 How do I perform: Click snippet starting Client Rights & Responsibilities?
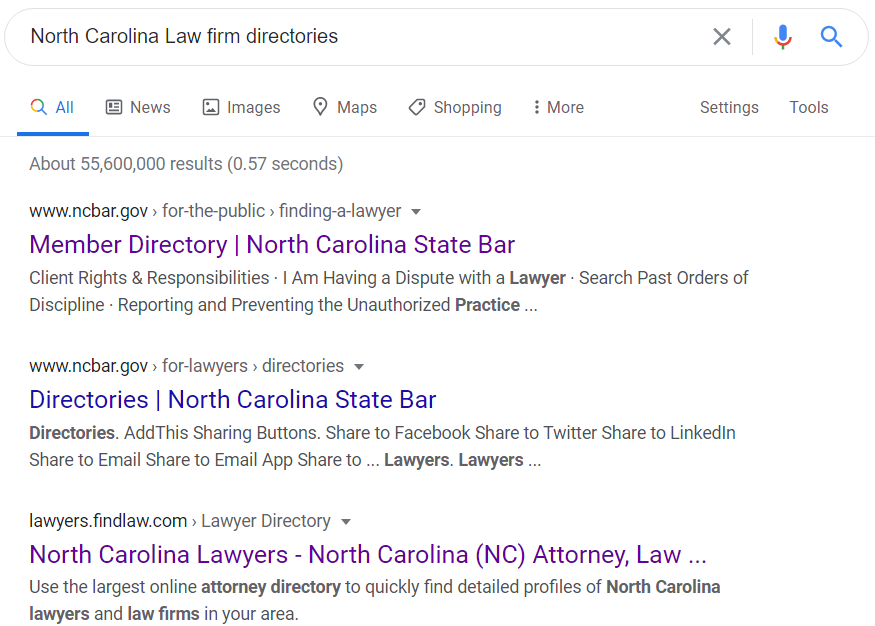point(388,291)
